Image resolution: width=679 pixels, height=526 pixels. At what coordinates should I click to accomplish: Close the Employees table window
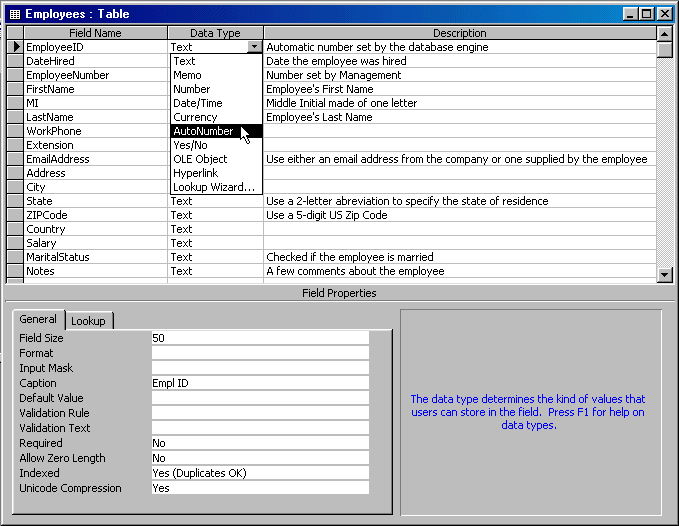664,14
